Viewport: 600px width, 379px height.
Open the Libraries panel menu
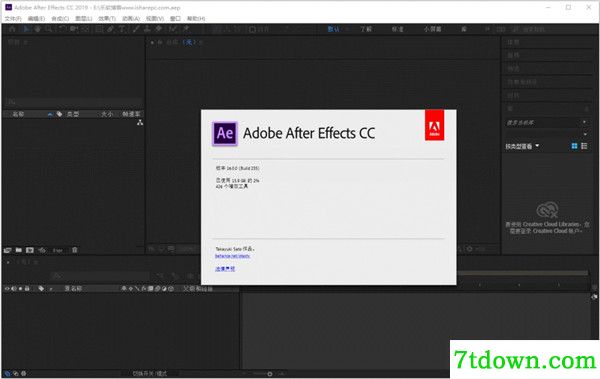587,109
